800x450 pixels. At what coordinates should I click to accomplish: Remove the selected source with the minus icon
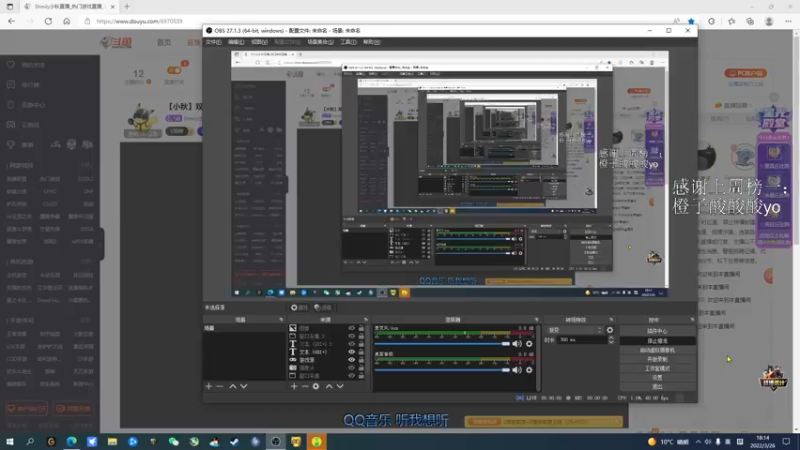point(305,386)
